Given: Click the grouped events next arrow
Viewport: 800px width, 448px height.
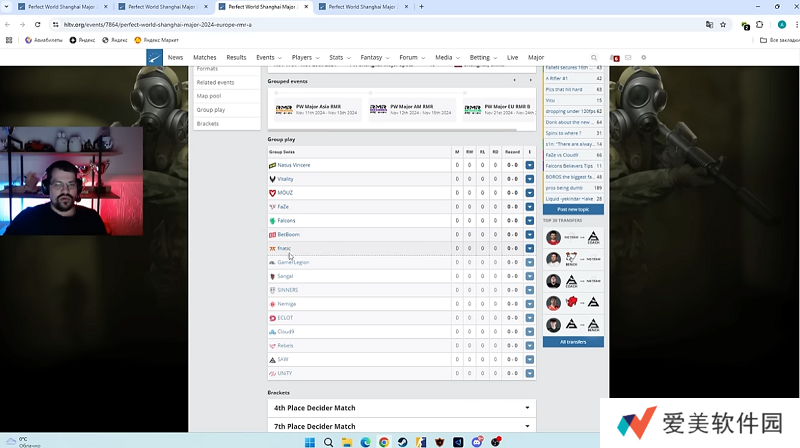Looking at the screenshot, I should [529, 81].
